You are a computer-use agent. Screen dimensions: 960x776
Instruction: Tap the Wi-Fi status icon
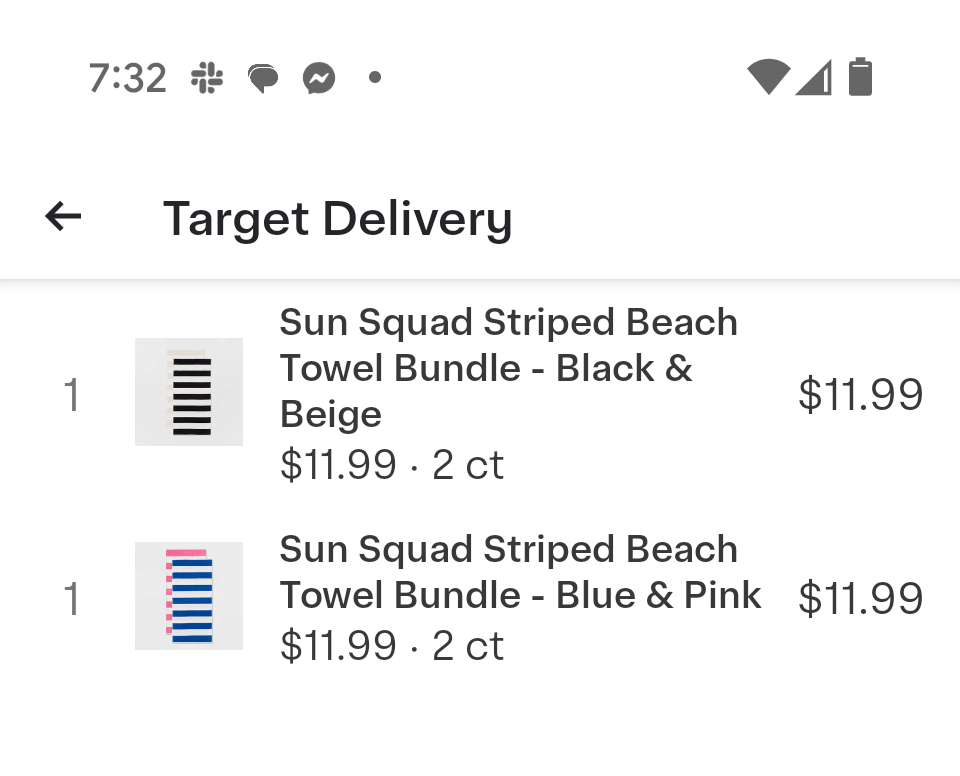(x=768, y=77)
